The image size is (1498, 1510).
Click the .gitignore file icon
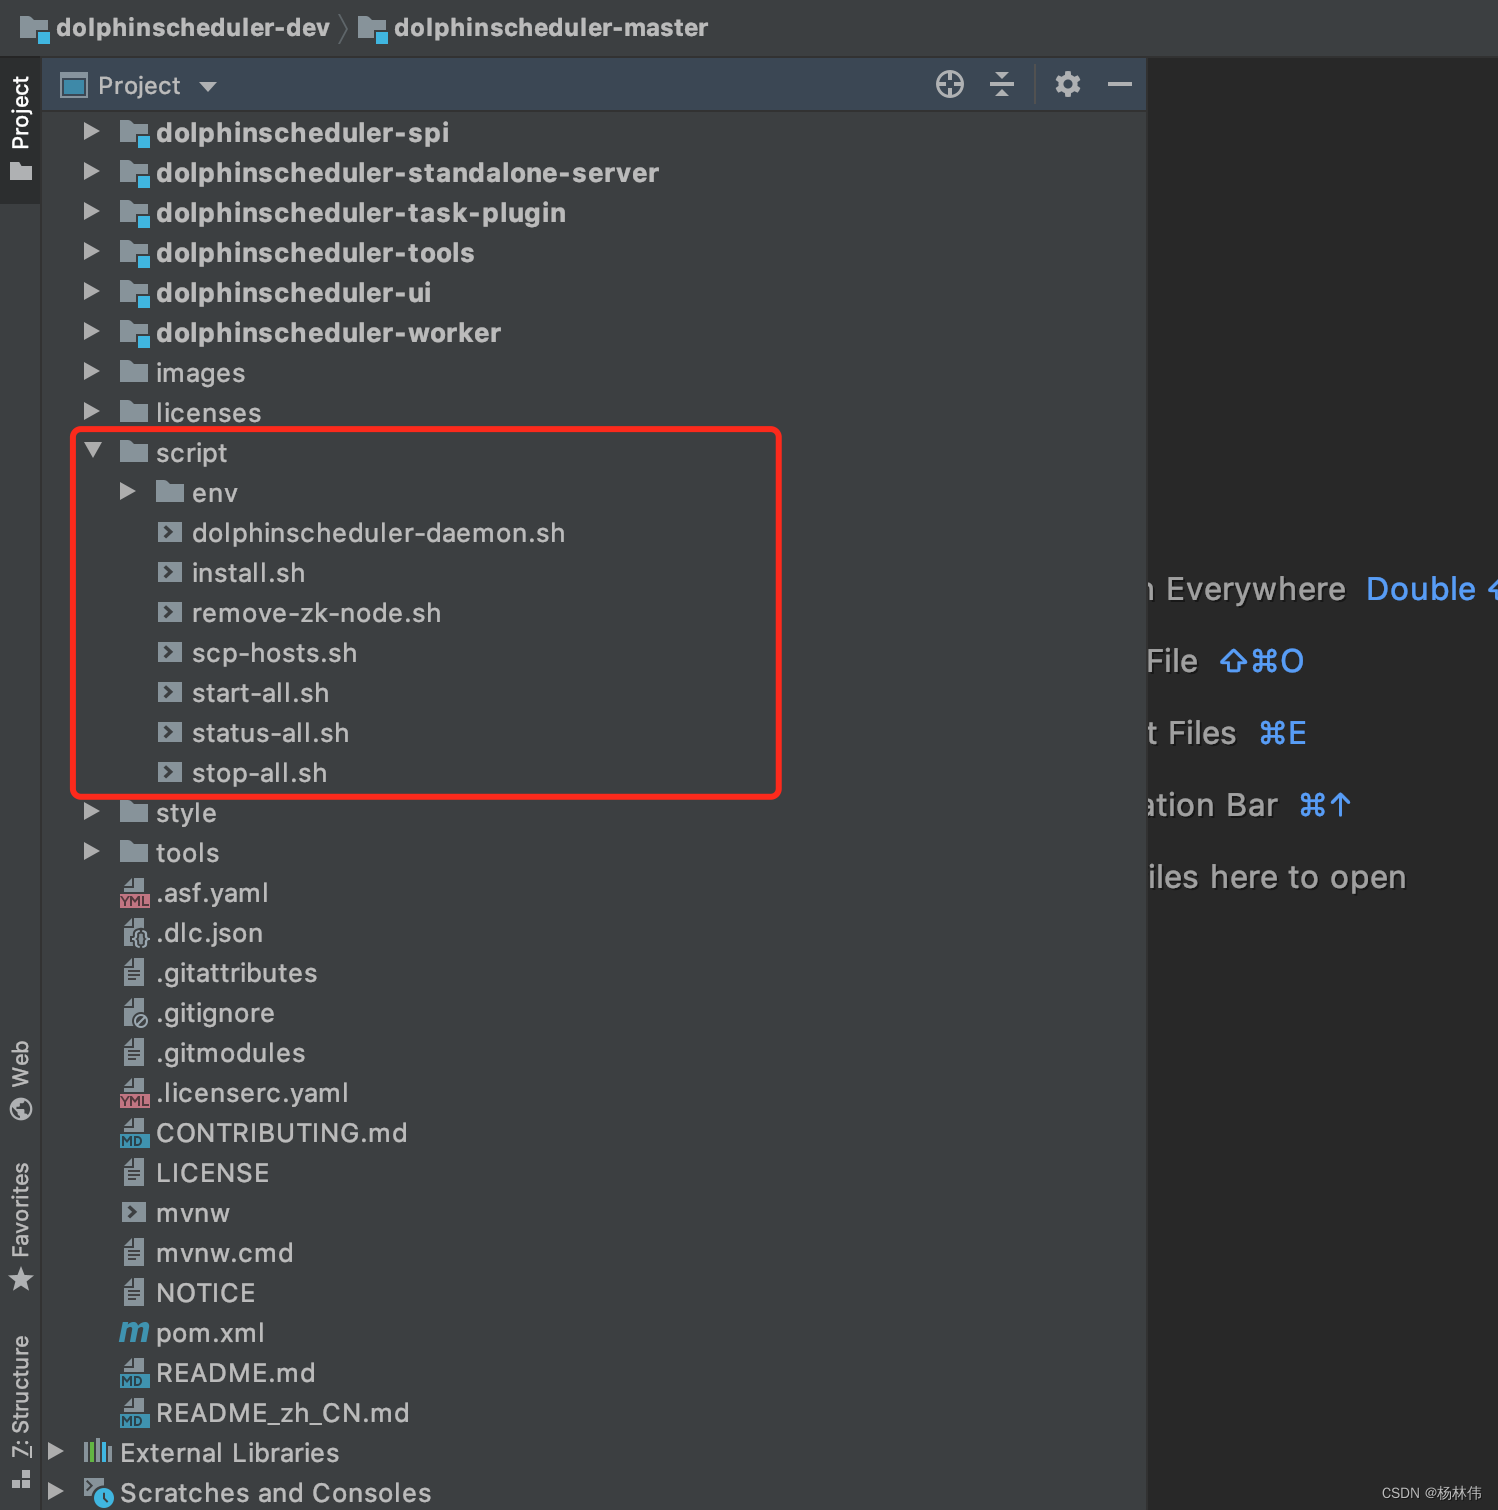[x=135, y=1013]
